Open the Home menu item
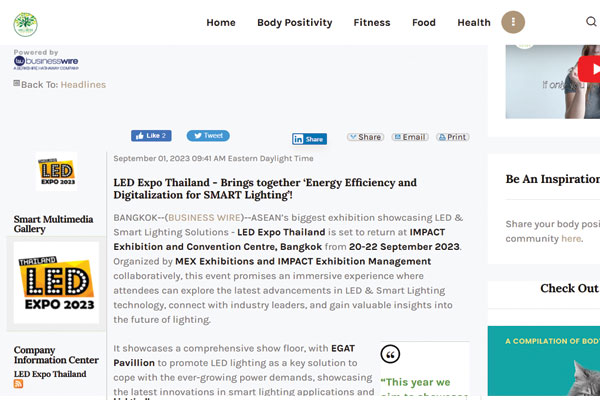600x400 pixels. pyautogui.click(x=221, y=23)
